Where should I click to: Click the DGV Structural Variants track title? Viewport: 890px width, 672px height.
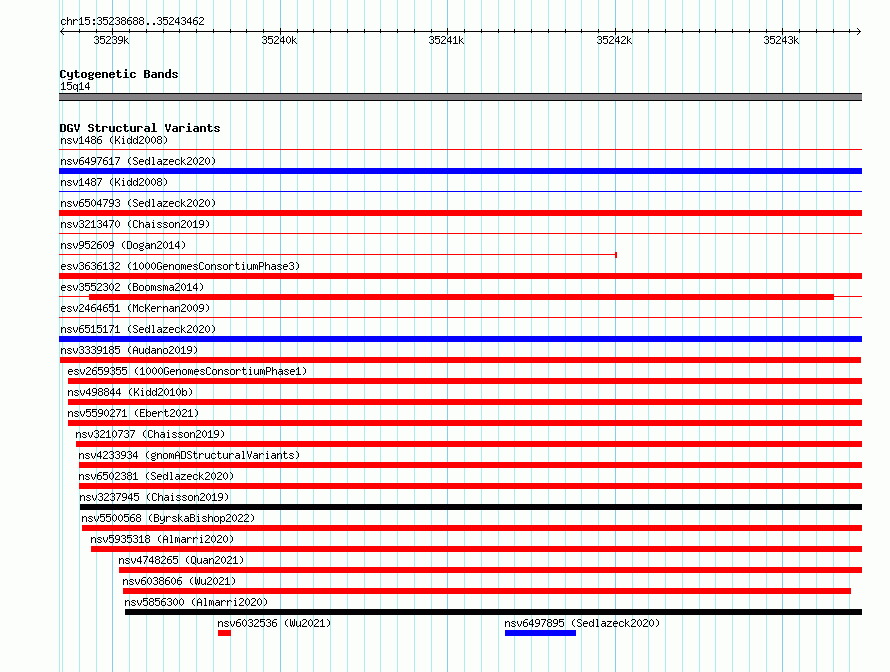[140, 128]
